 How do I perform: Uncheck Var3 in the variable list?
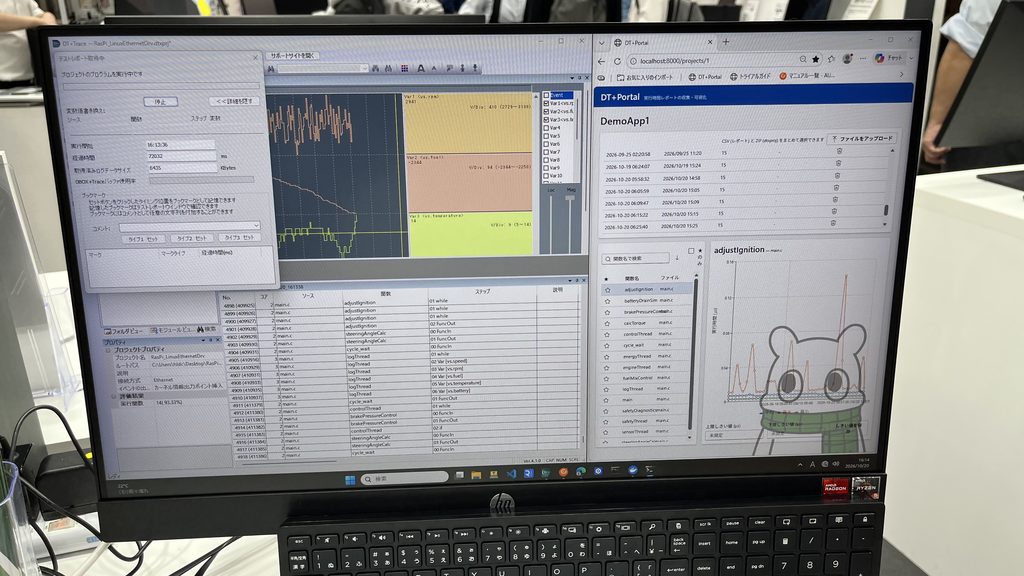click(547, 120)
